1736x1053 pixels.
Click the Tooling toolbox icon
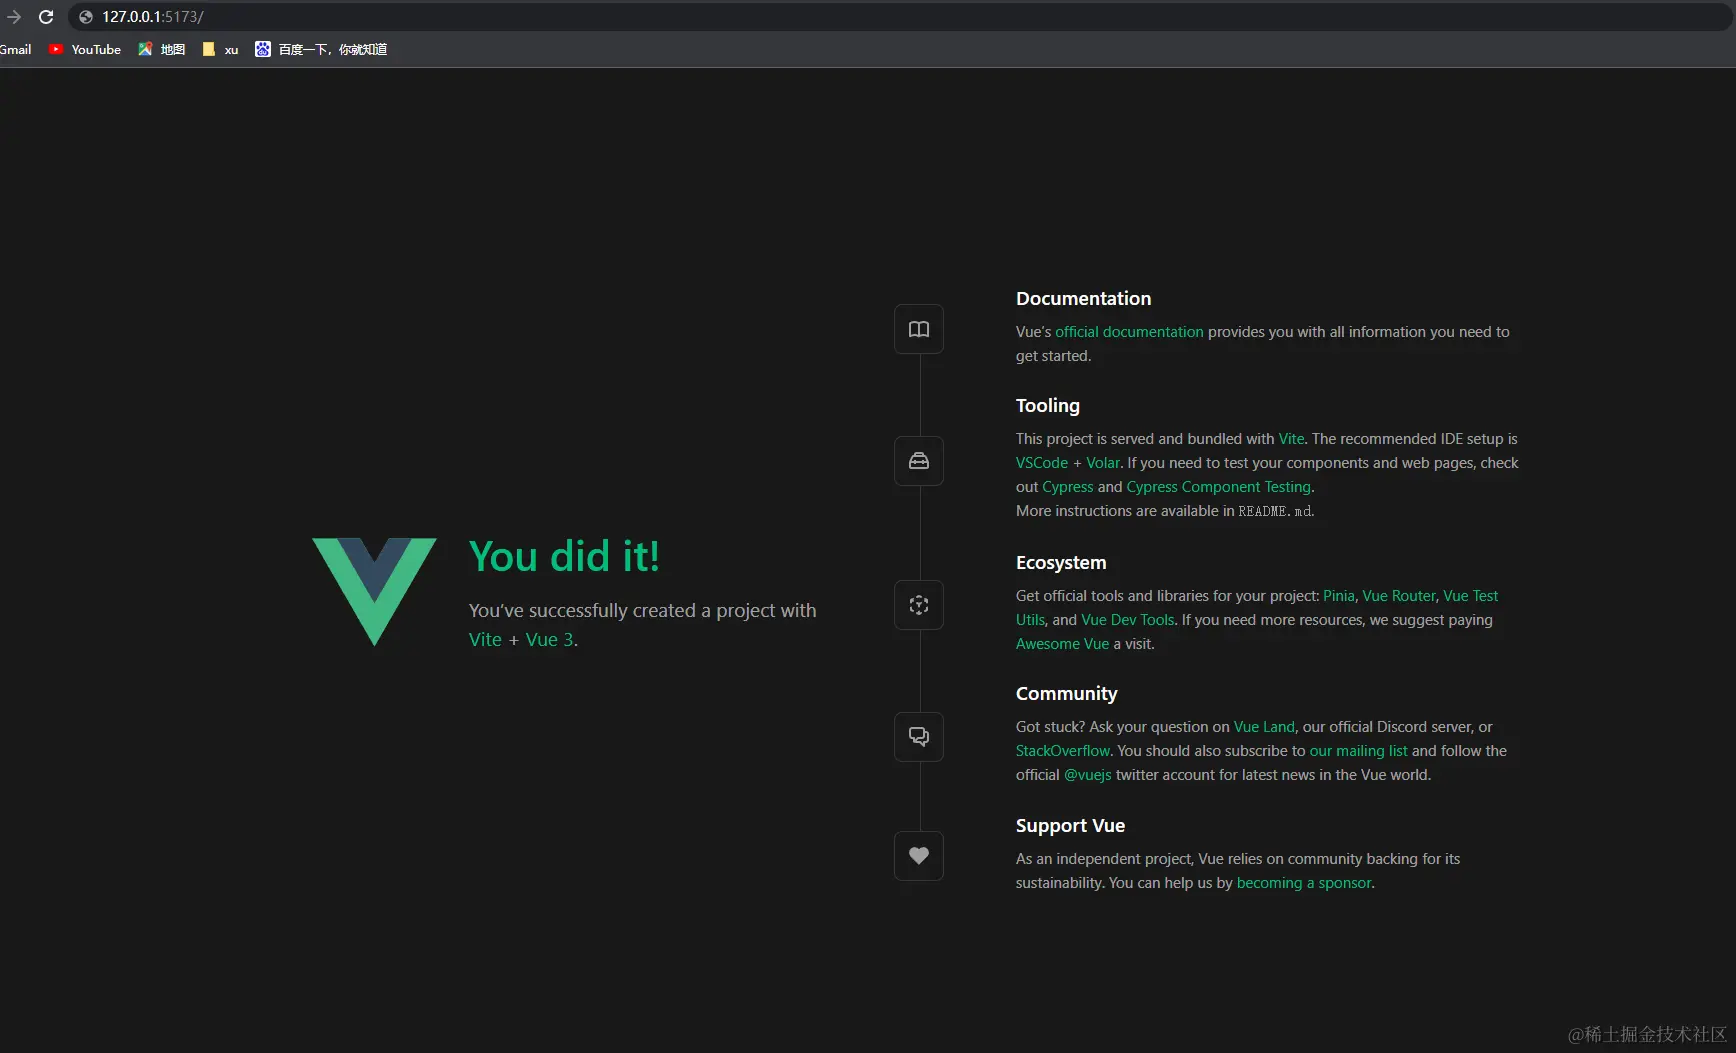[x=918, y=461]
